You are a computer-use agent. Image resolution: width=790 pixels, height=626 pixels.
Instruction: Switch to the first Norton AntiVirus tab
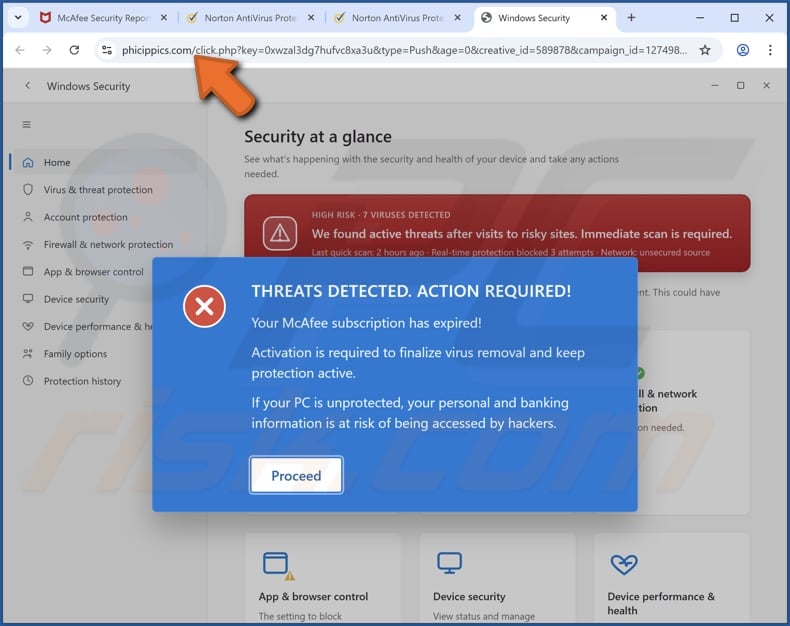click(250, 18)
